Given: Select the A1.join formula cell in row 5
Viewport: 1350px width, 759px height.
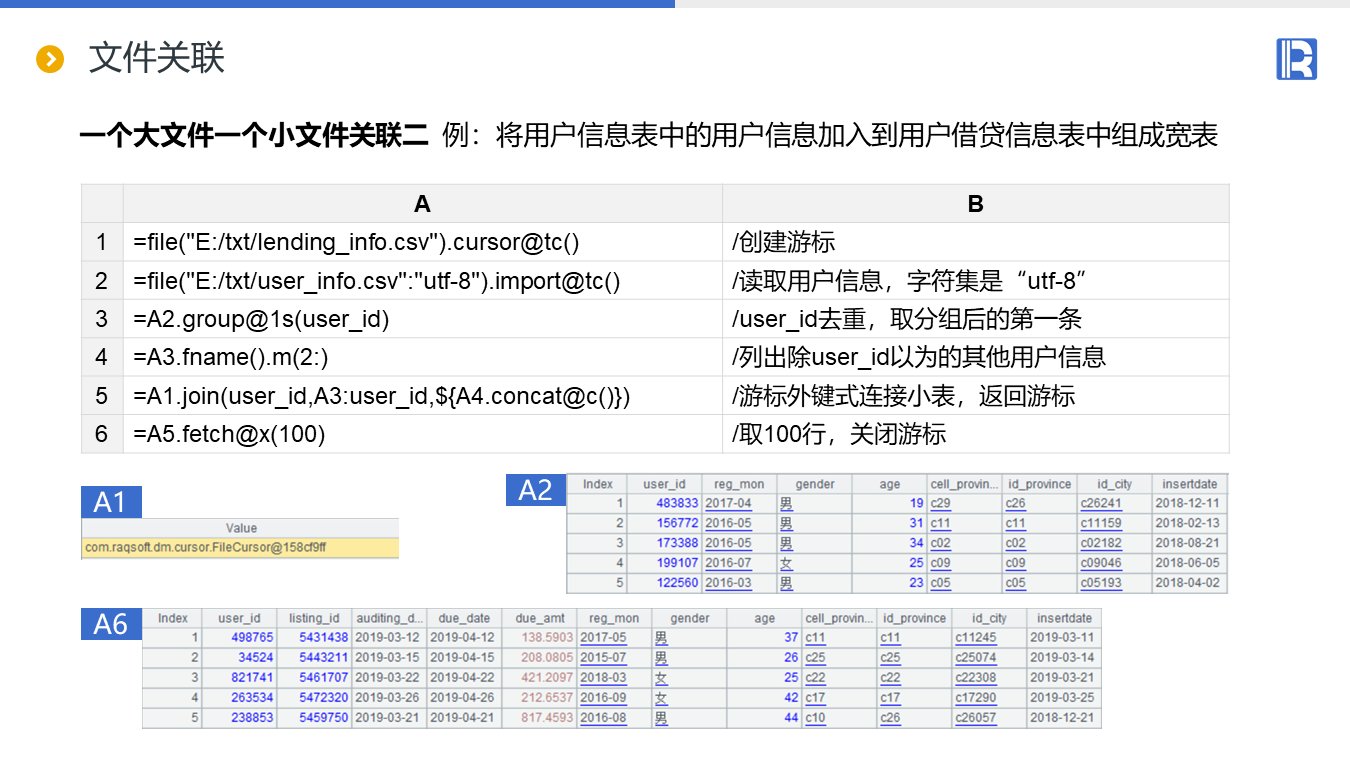Looking at the screenshot, I should pos(422,396).
